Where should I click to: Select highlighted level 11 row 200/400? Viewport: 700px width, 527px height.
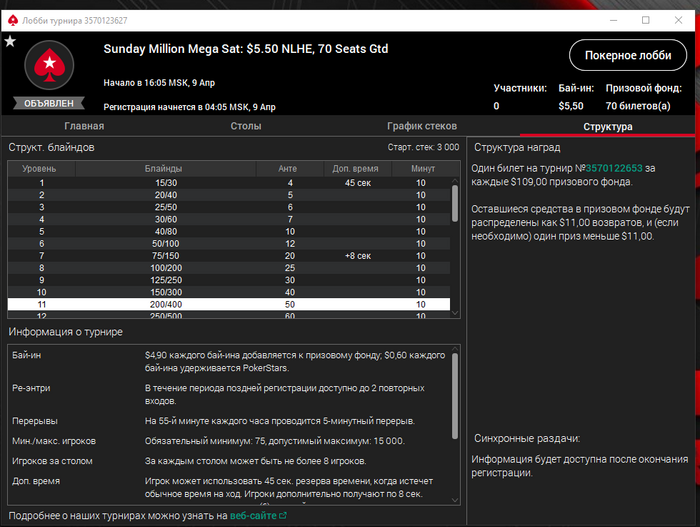click(x=229, y=304)
